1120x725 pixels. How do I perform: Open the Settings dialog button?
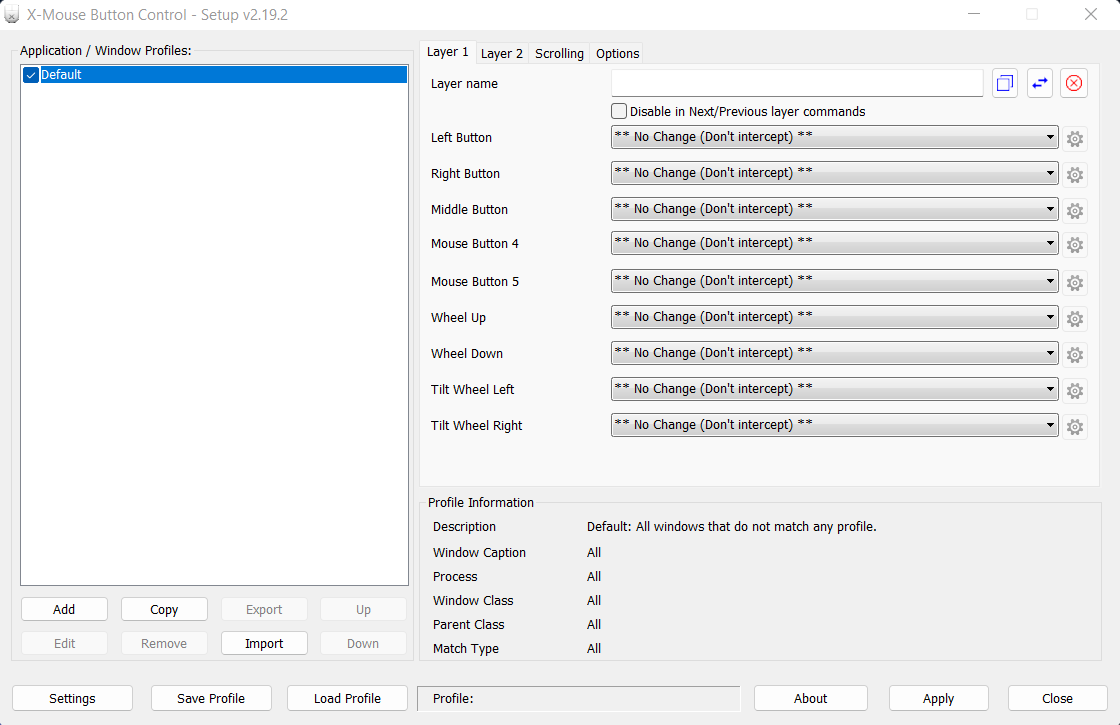click(x=72, y=699)
